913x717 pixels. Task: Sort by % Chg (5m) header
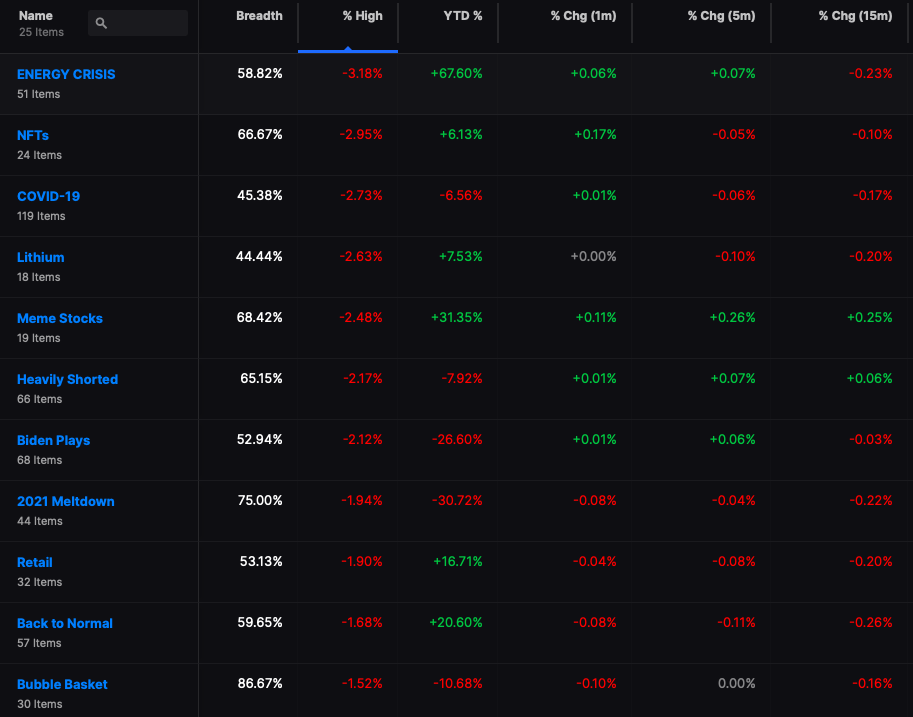pyautogui.click(x=721, y=16)
